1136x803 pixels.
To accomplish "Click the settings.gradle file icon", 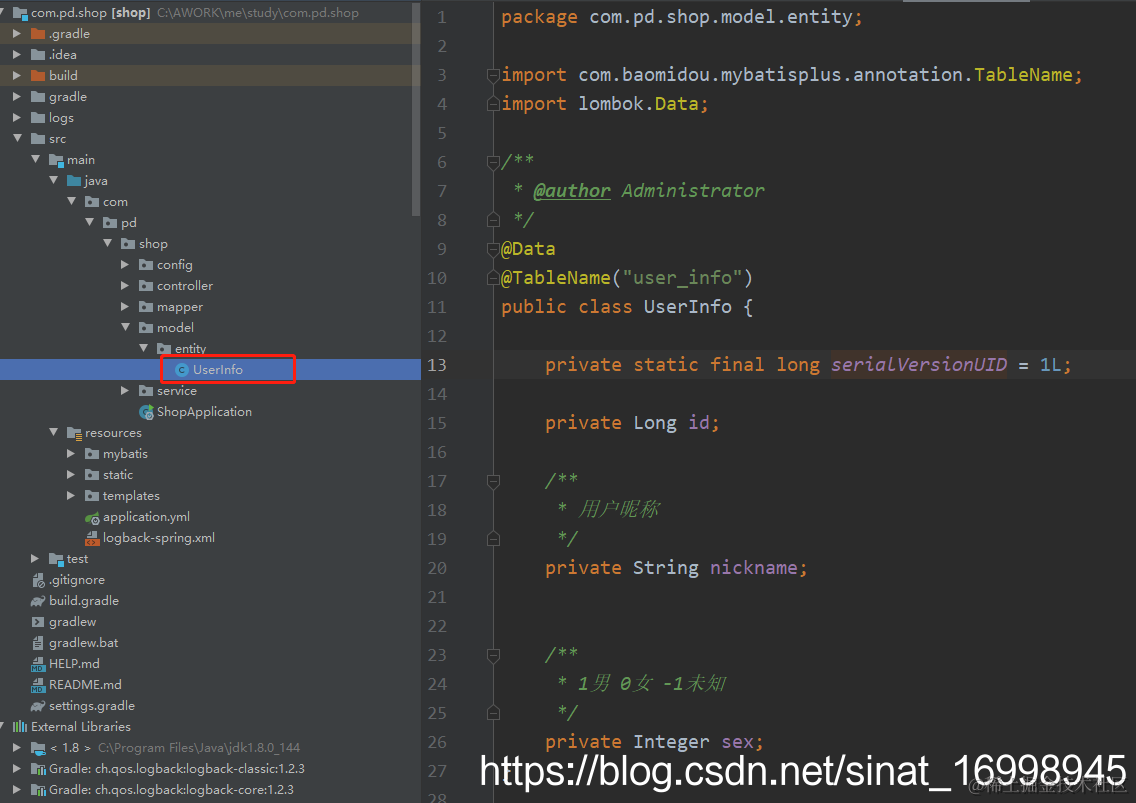I will pyautogui.click(x=38, y=706).
